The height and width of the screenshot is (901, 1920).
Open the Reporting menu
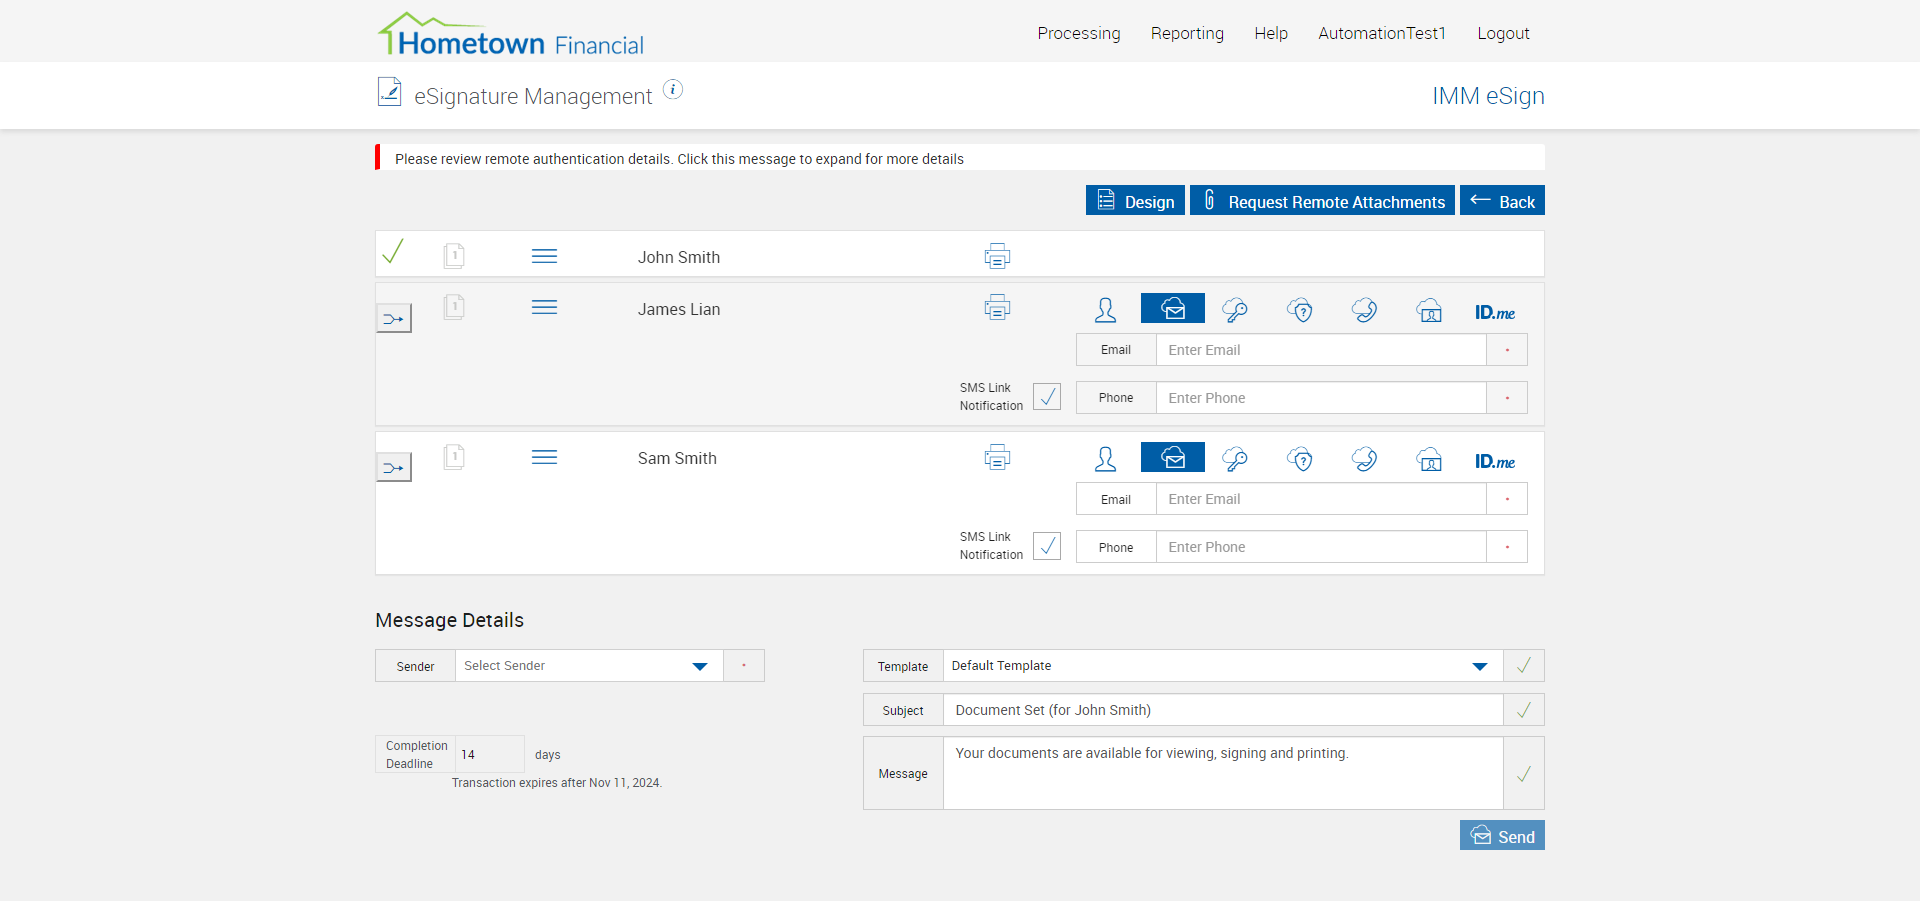pyautogui.click(x=1187, y=33)
